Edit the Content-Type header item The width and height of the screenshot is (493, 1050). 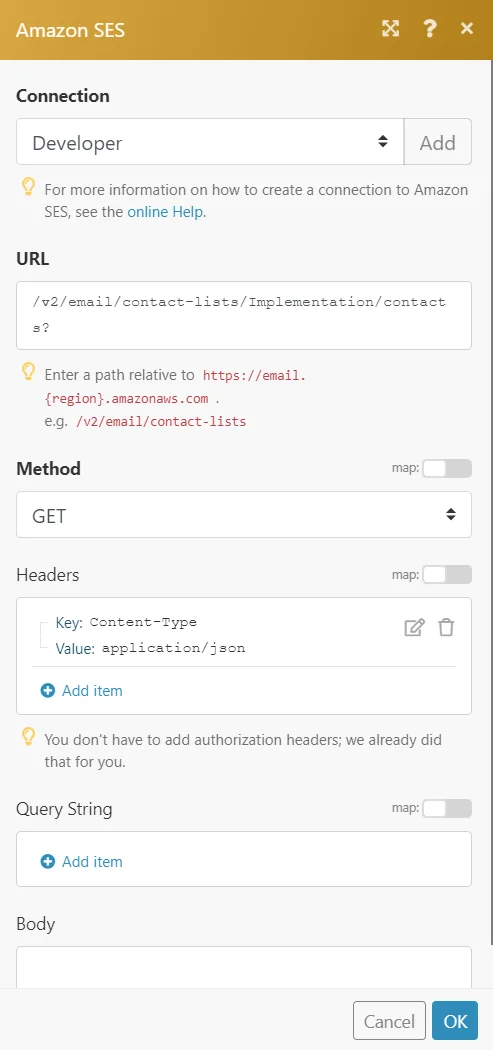(414, 627)
